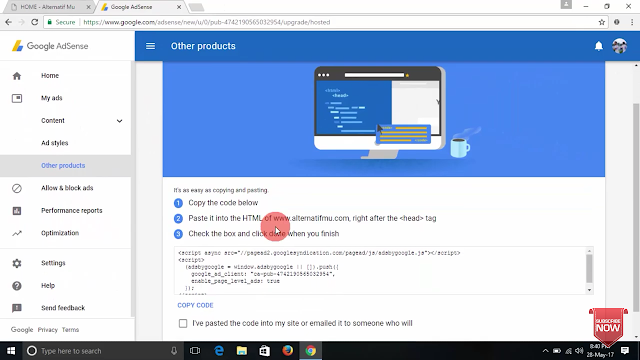Click the code box scrollbar thumb
Image resolution: width=640 pixels, height=360 pixels.
(589, 269)
